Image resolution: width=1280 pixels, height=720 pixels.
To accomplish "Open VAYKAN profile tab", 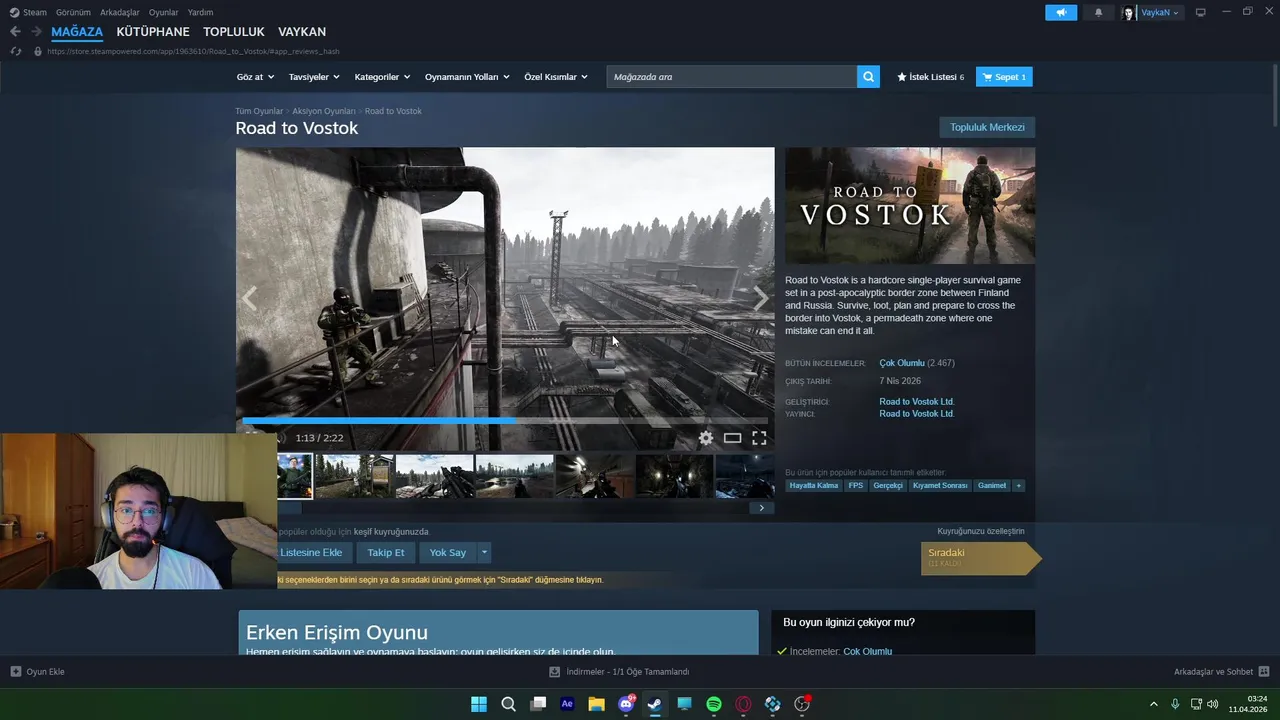I will [302, 32].
